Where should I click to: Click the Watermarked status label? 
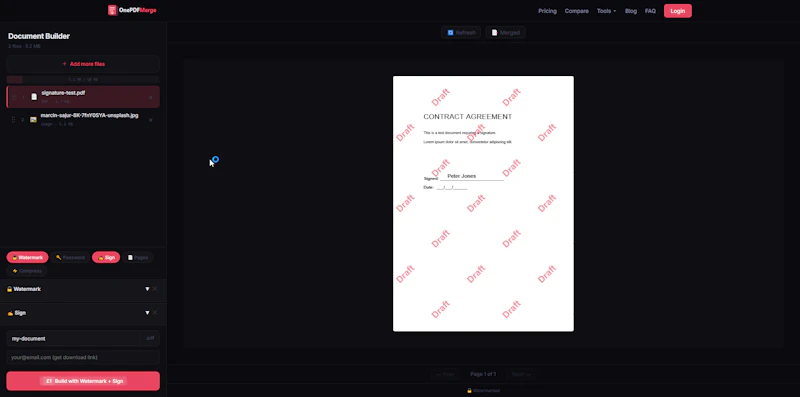[x=483, y=390]
